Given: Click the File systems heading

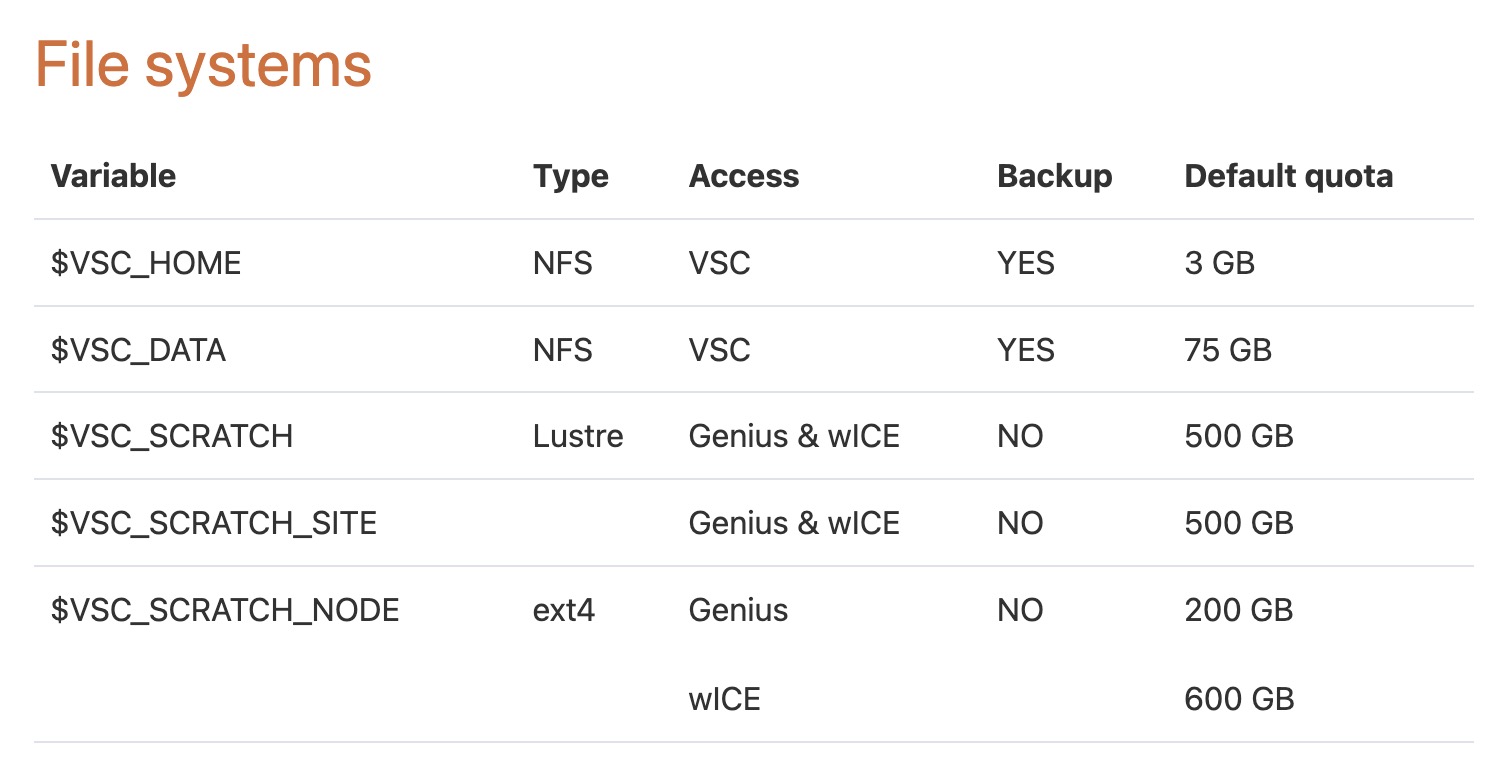Looking at the screenshot, I should tap(203, 66).
